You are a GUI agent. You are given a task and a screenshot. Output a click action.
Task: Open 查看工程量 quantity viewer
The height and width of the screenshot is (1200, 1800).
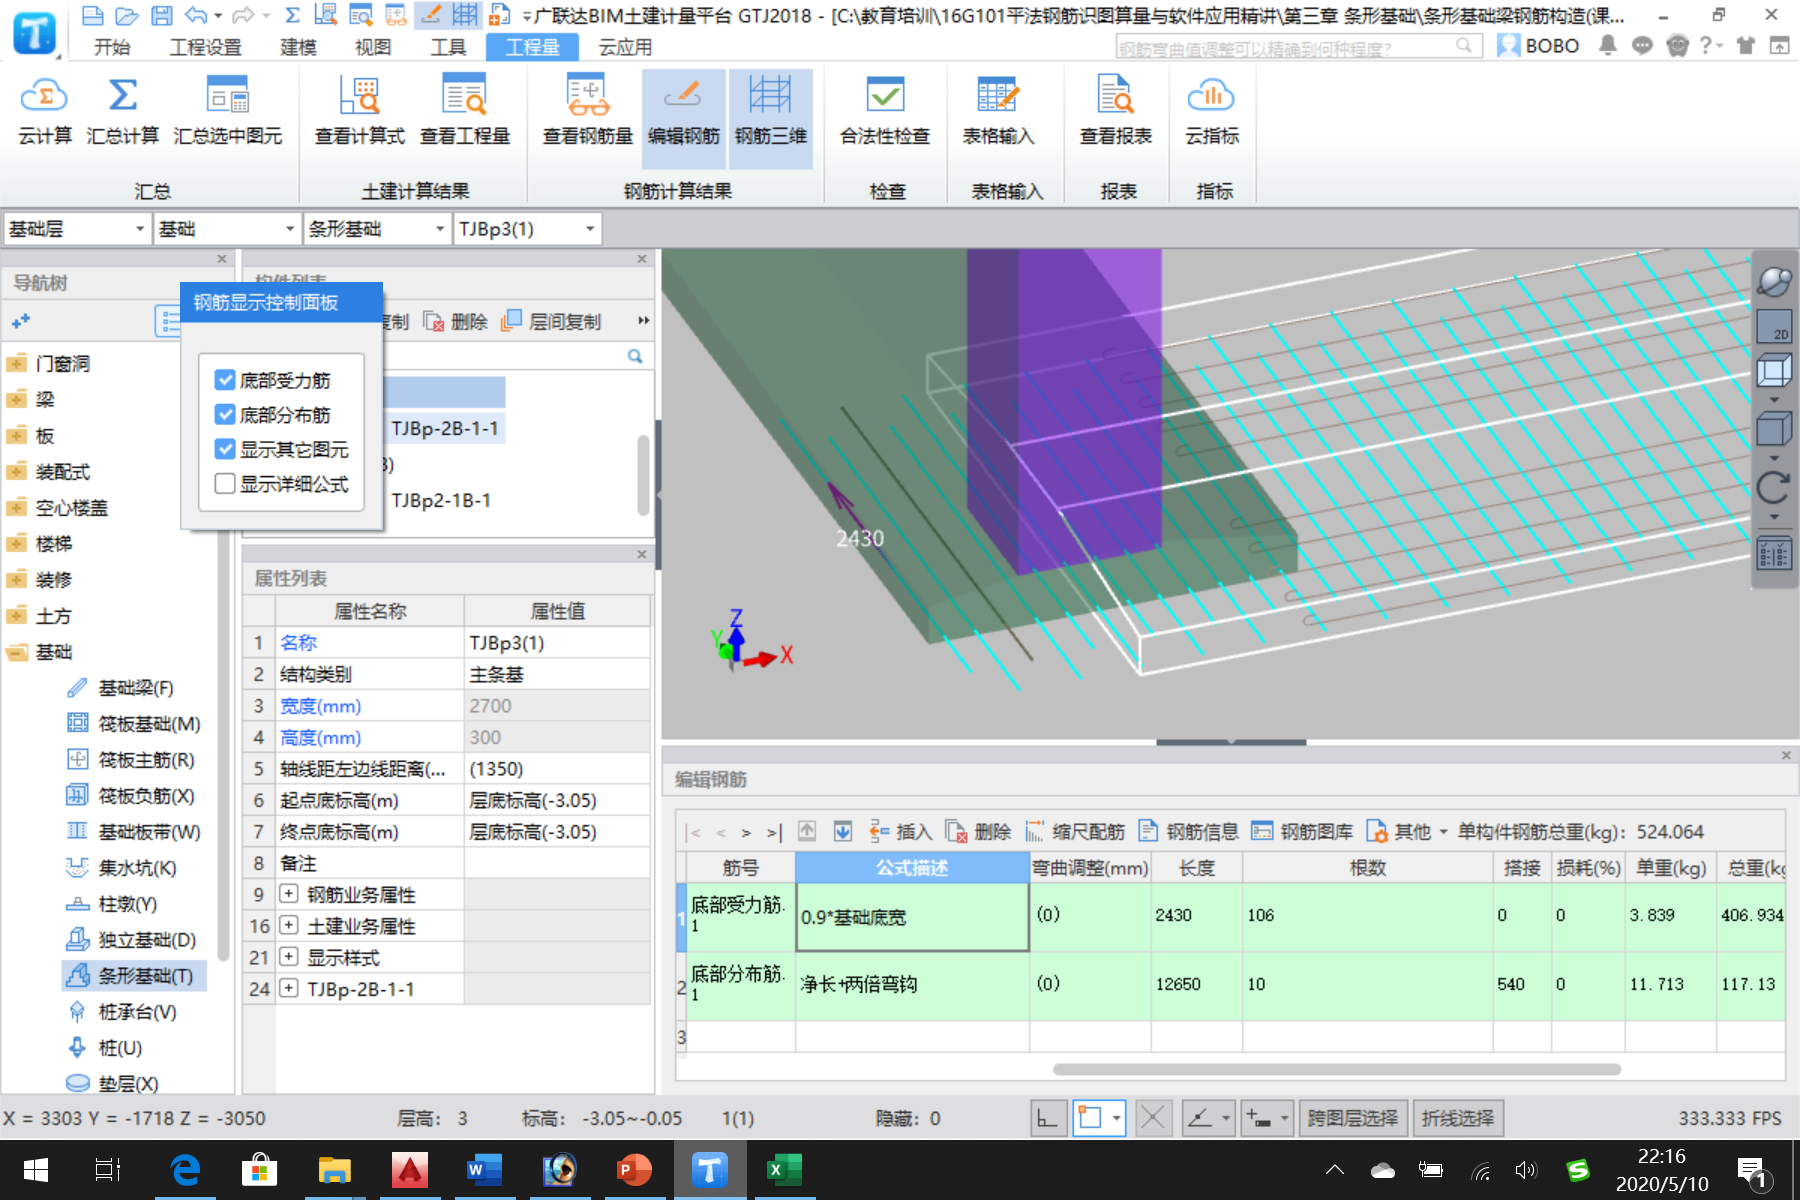pyautogui.click(x=465, y=111)
